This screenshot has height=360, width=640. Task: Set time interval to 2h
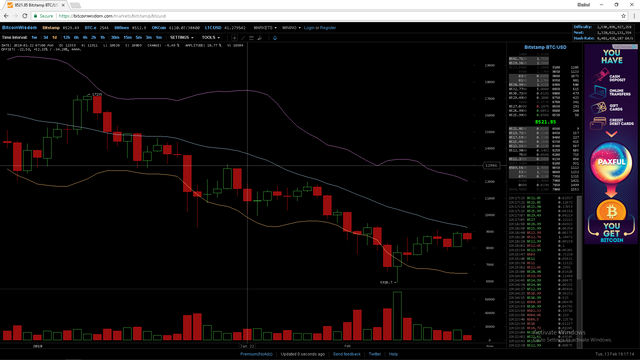point(93,38)
